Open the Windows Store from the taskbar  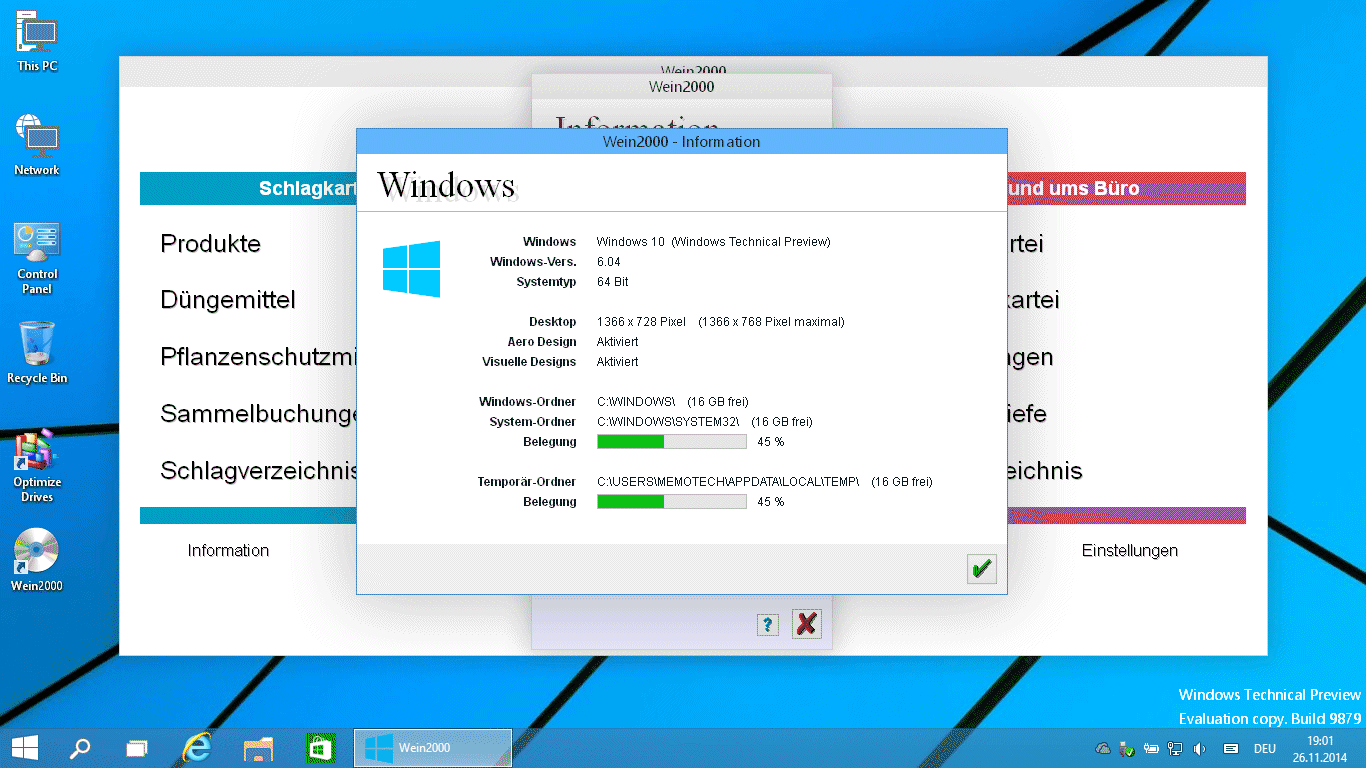pos(319,747)
